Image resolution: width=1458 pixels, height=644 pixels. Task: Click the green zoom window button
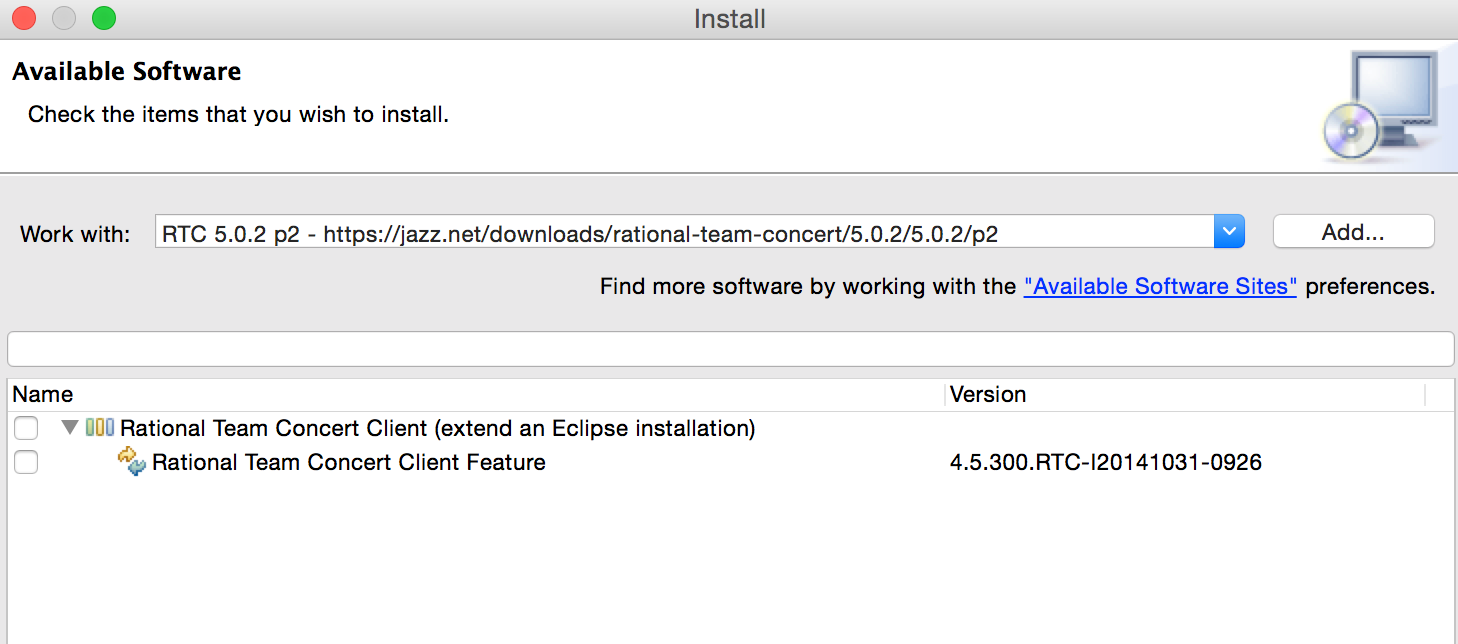click(103, 18)
